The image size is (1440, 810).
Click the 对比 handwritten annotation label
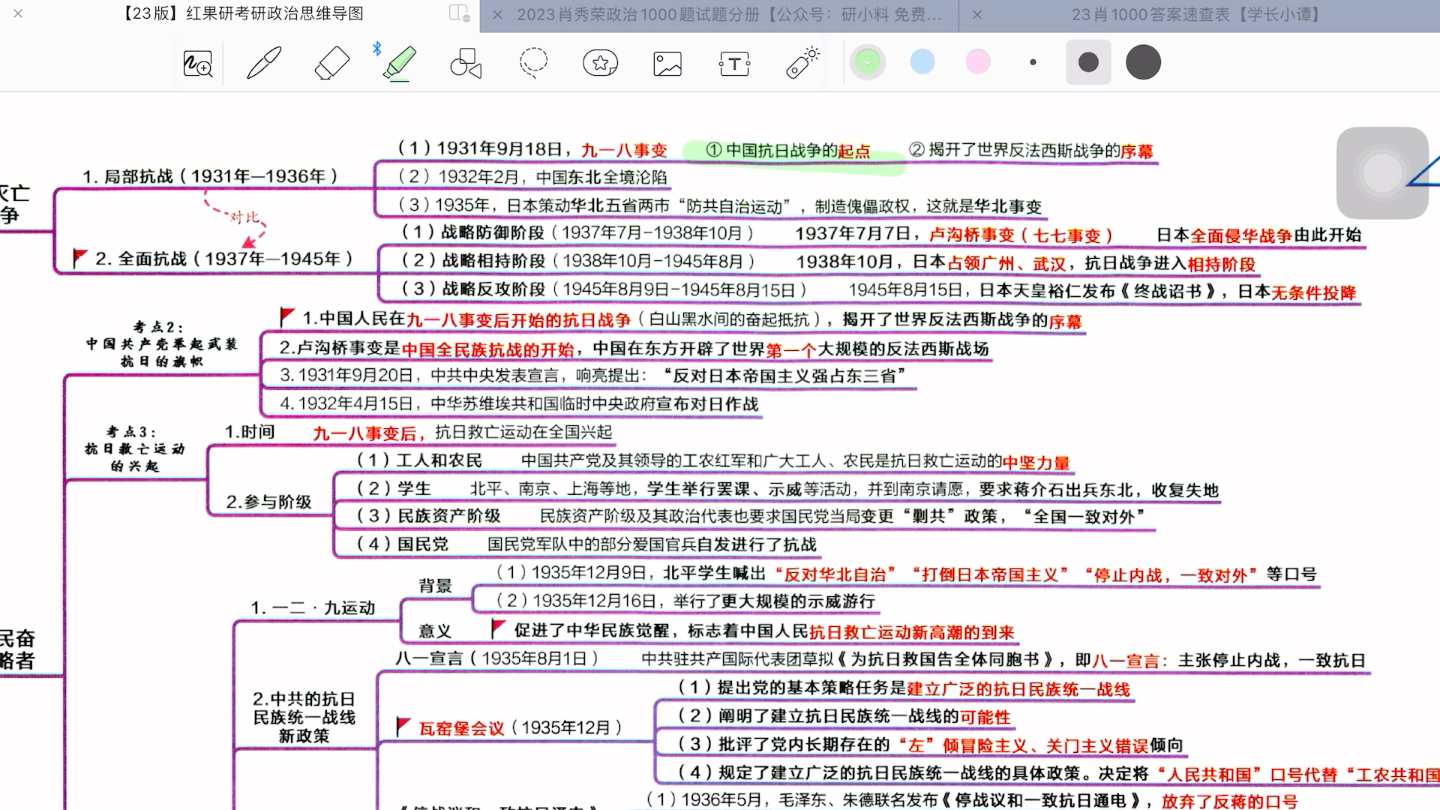point(246,216)
